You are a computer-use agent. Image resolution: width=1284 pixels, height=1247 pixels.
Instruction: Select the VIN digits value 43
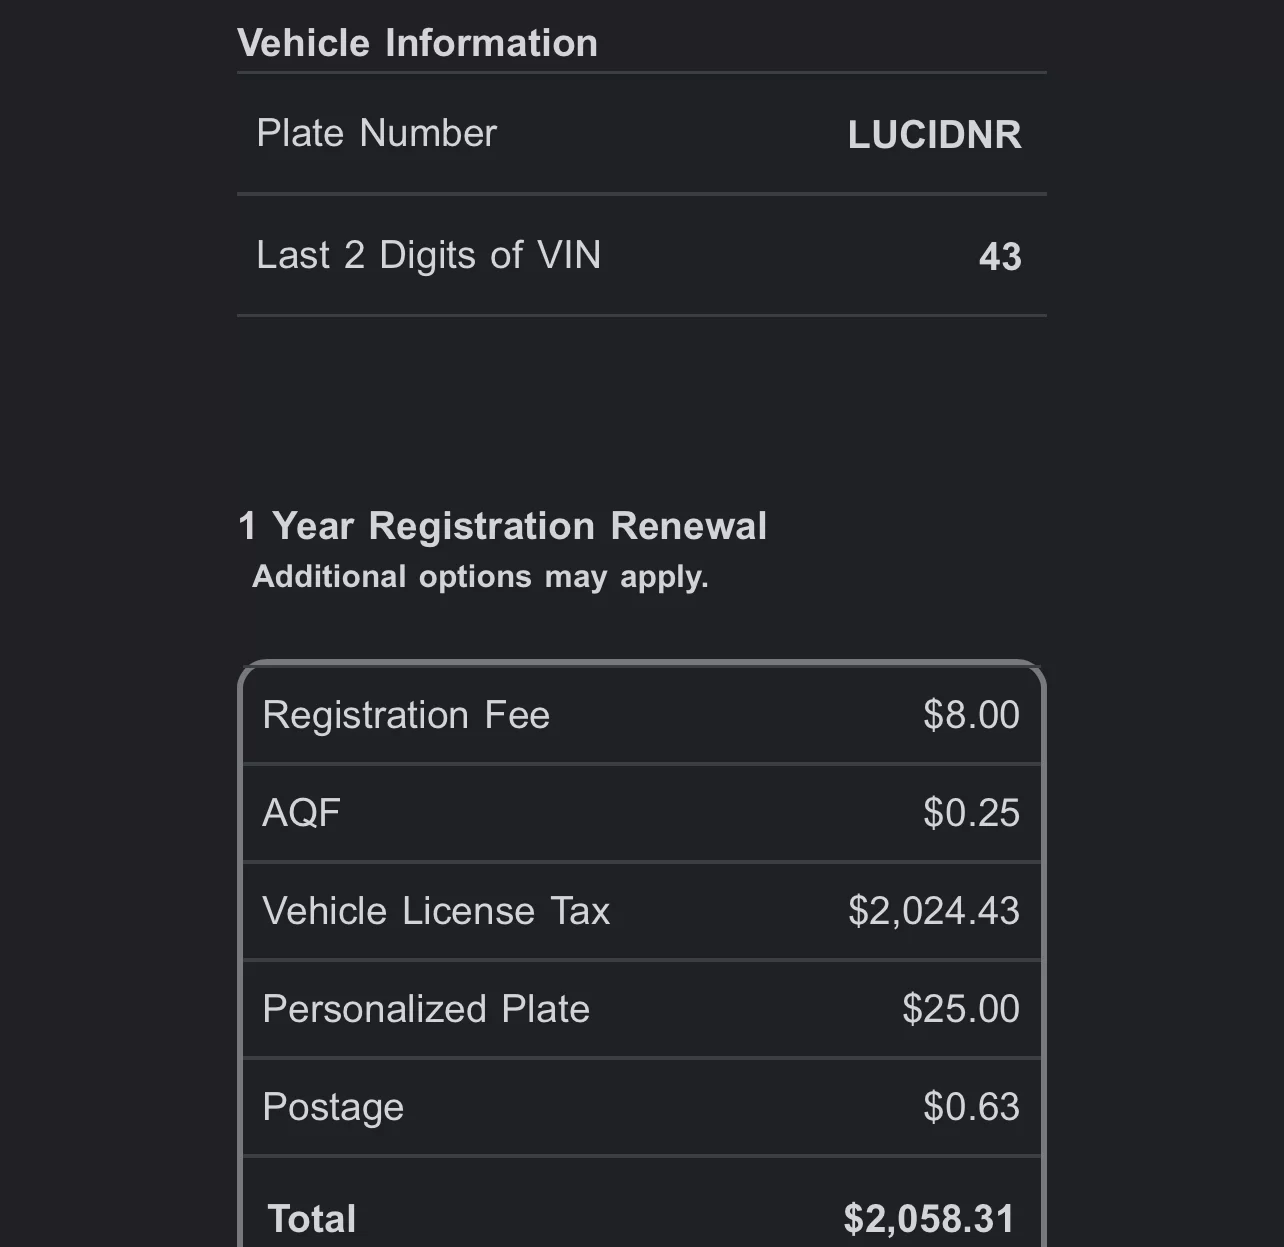click(x=1000, y=257)
